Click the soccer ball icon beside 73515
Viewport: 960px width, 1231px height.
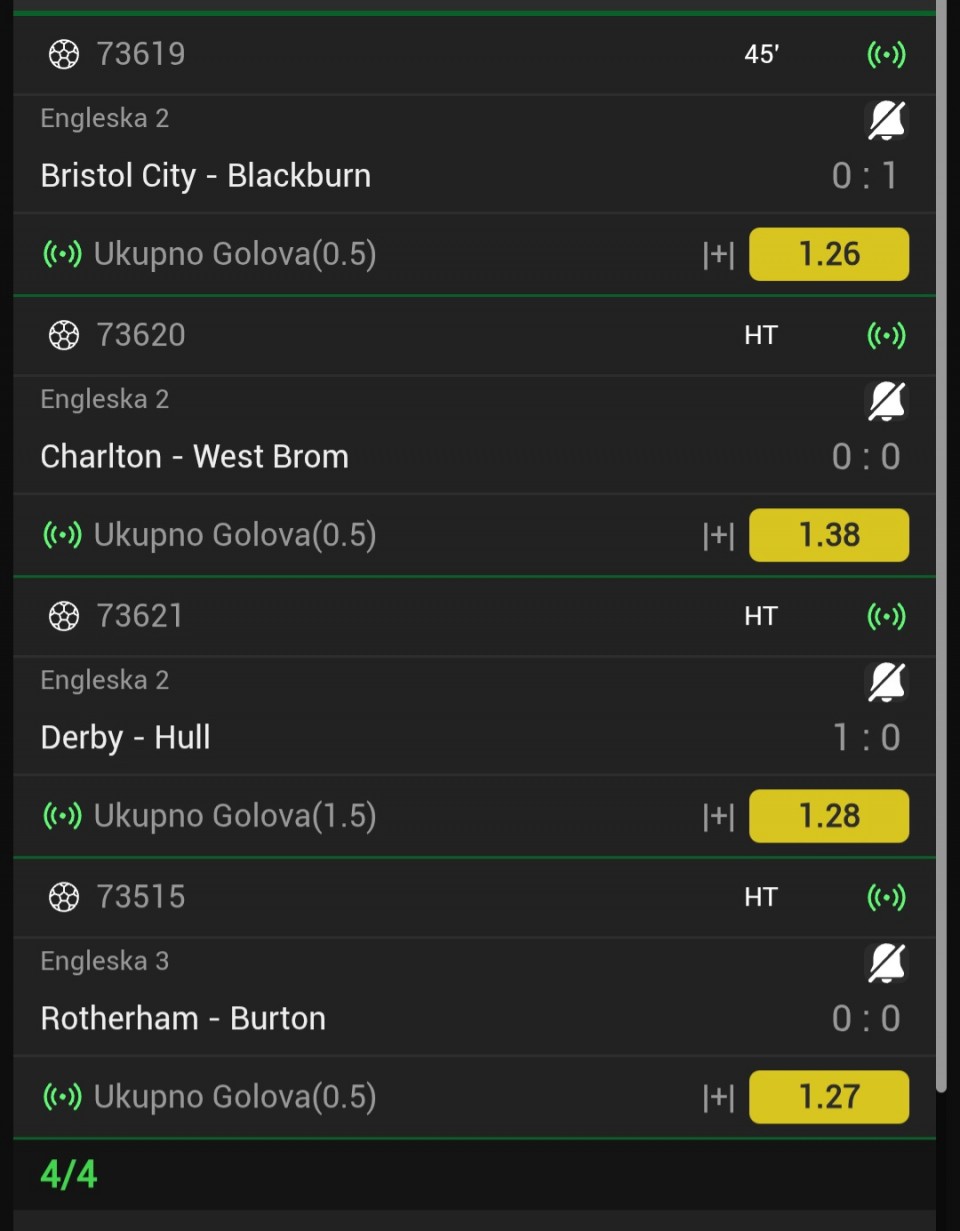pyautogui.click(x=63, y=897)
